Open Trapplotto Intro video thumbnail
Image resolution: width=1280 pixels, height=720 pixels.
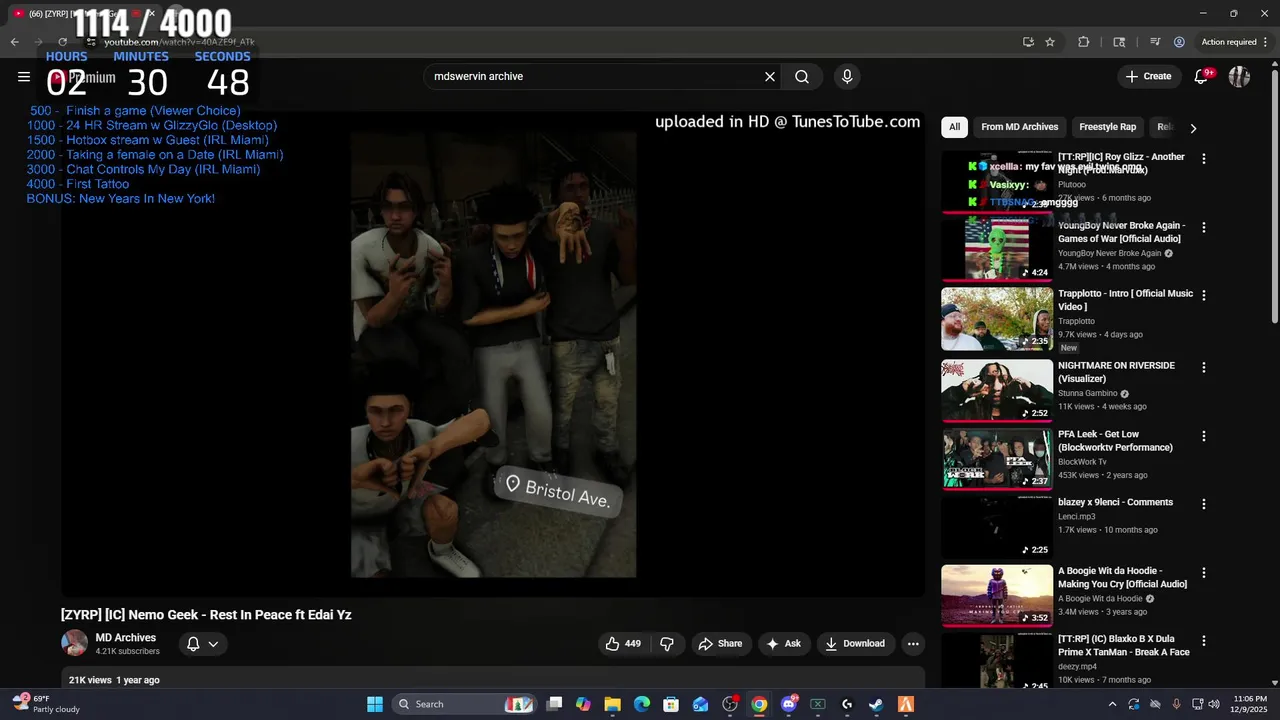click(x=997, y=319)
